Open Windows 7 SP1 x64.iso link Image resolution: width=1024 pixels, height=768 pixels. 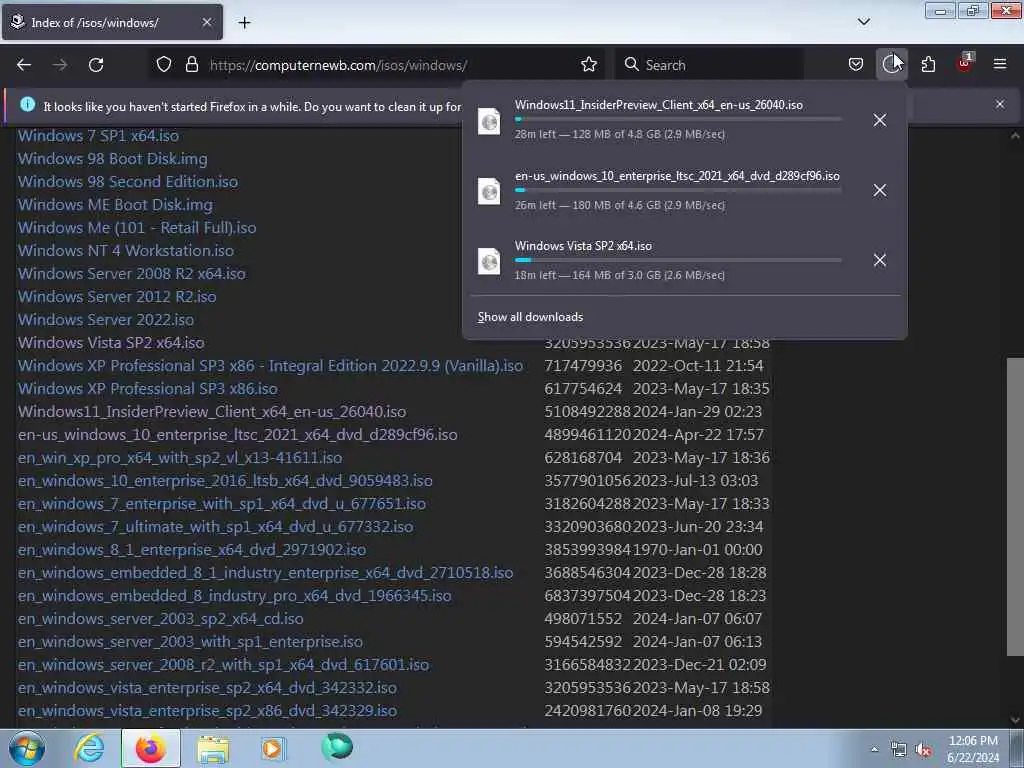(x=98, y=136)
